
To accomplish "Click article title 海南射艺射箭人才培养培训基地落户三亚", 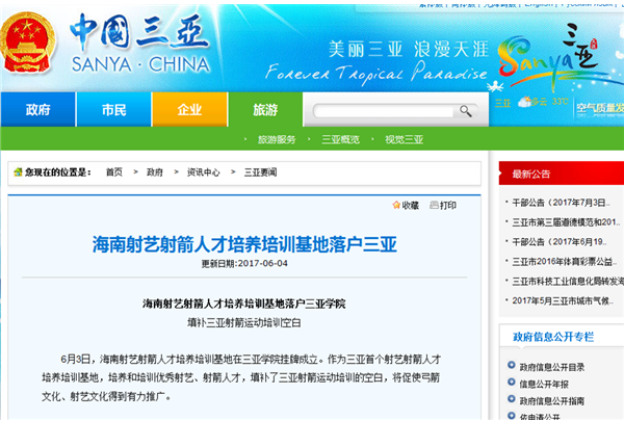I will (244, 244).
